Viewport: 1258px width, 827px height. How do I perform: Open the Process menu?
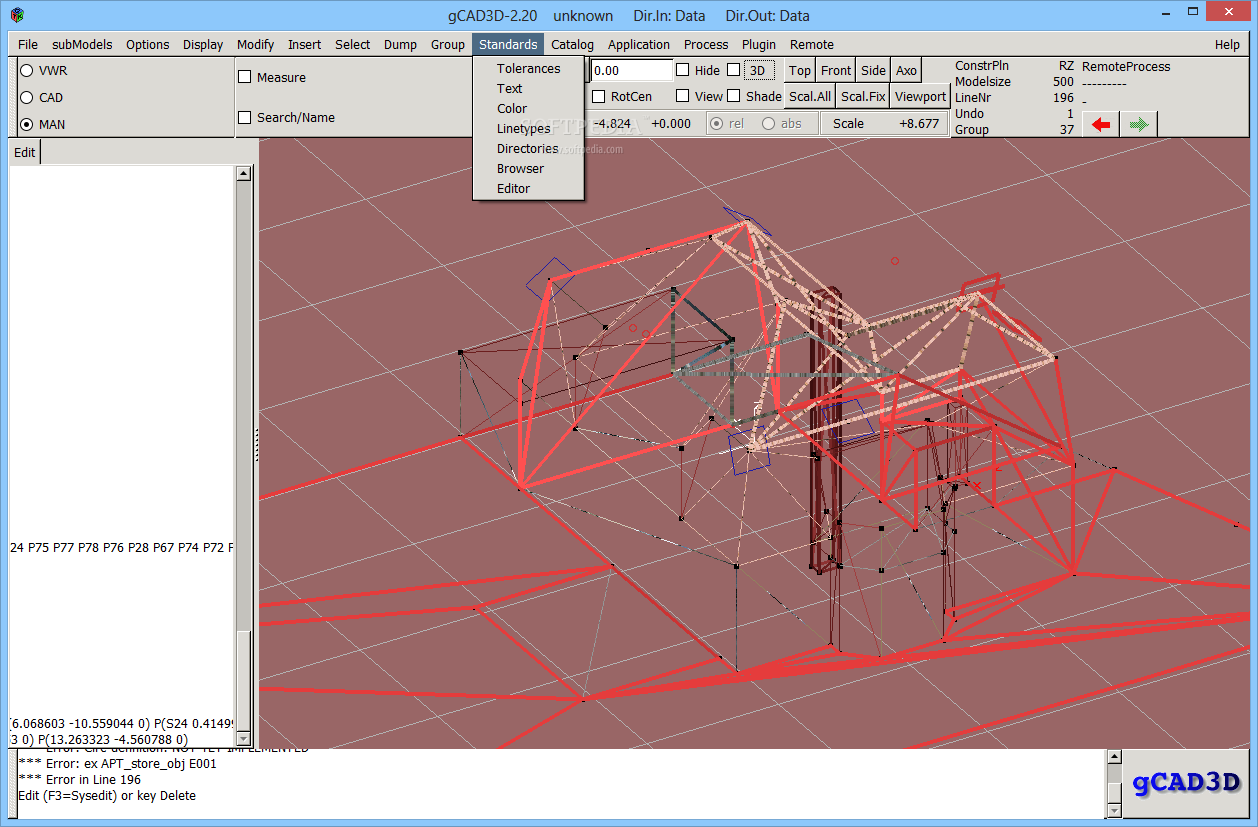706,44
